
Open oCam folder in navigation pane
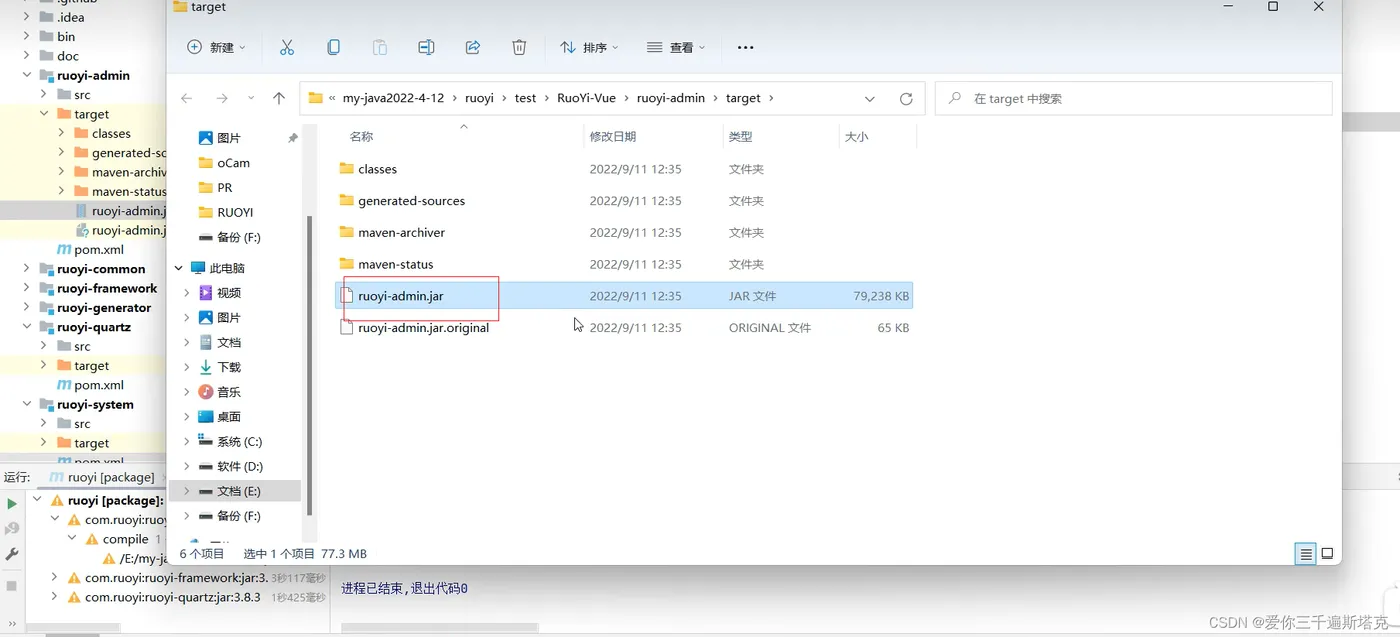pos(233,163)
